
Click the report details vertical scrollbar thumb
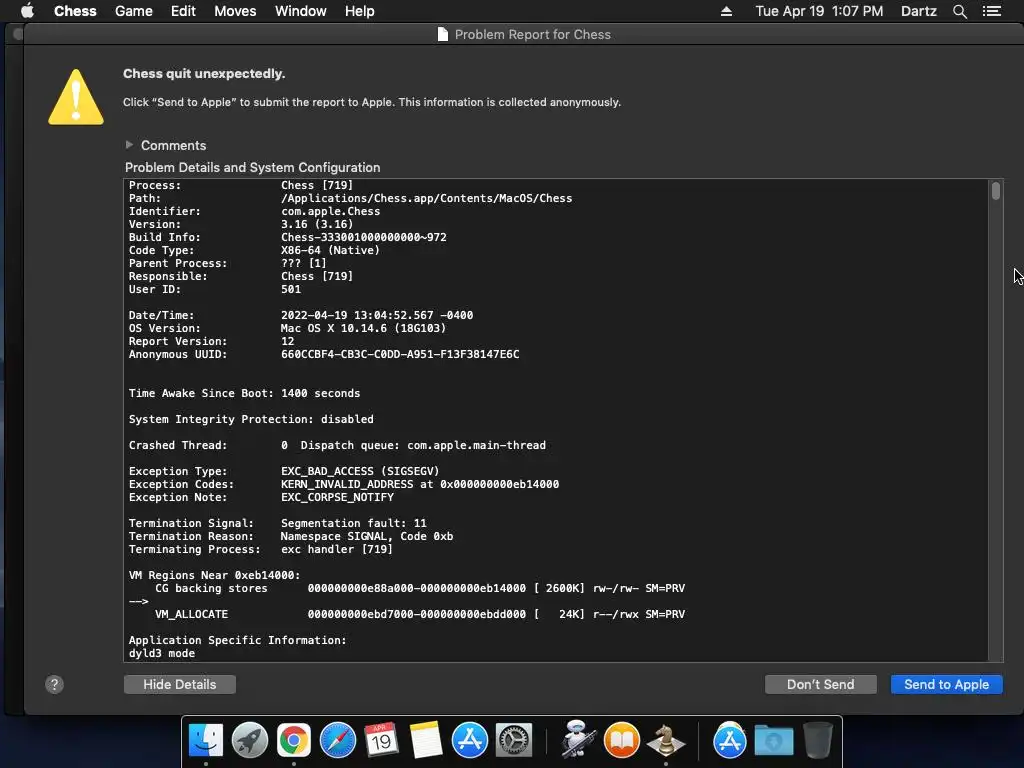(995, 191)
